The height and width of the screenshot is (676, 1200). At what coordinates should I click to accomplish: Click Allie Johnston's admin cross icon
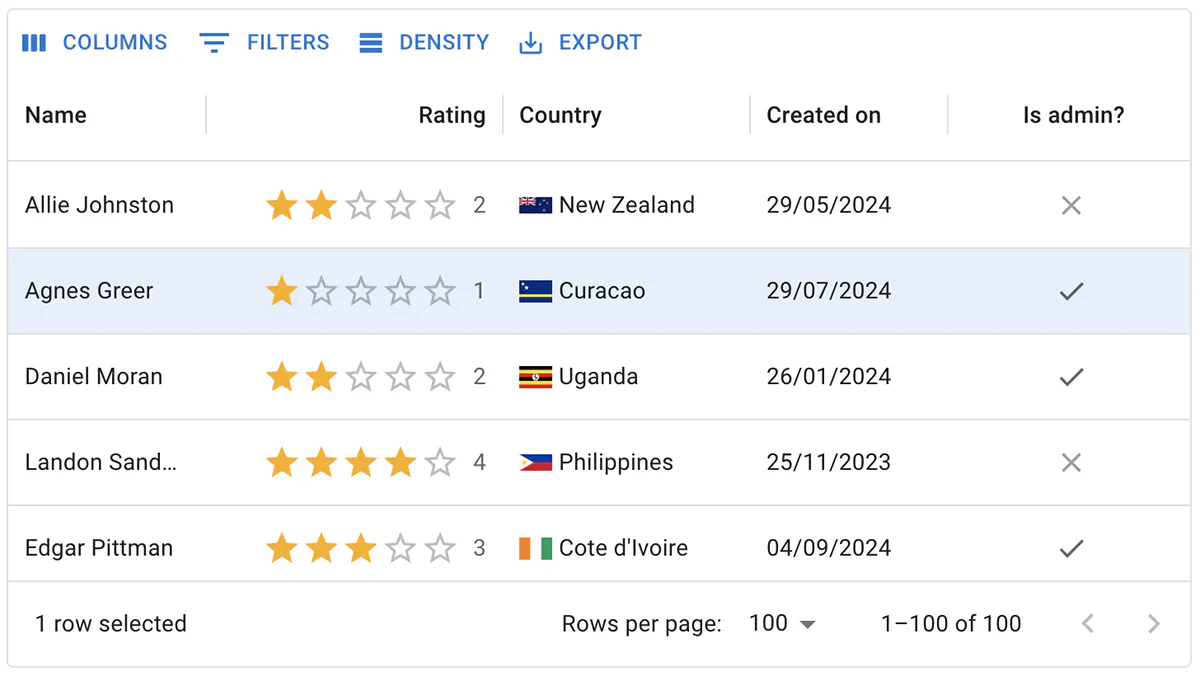coord(1071,206)
